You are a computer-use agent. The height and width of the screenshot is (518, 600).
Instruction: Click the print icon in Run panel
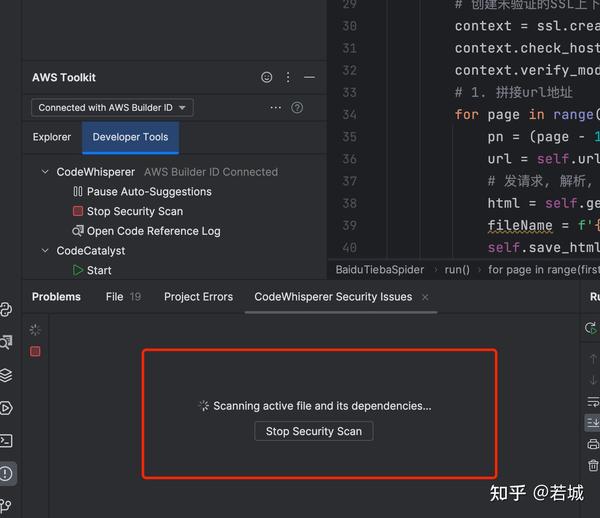point(593,444)
